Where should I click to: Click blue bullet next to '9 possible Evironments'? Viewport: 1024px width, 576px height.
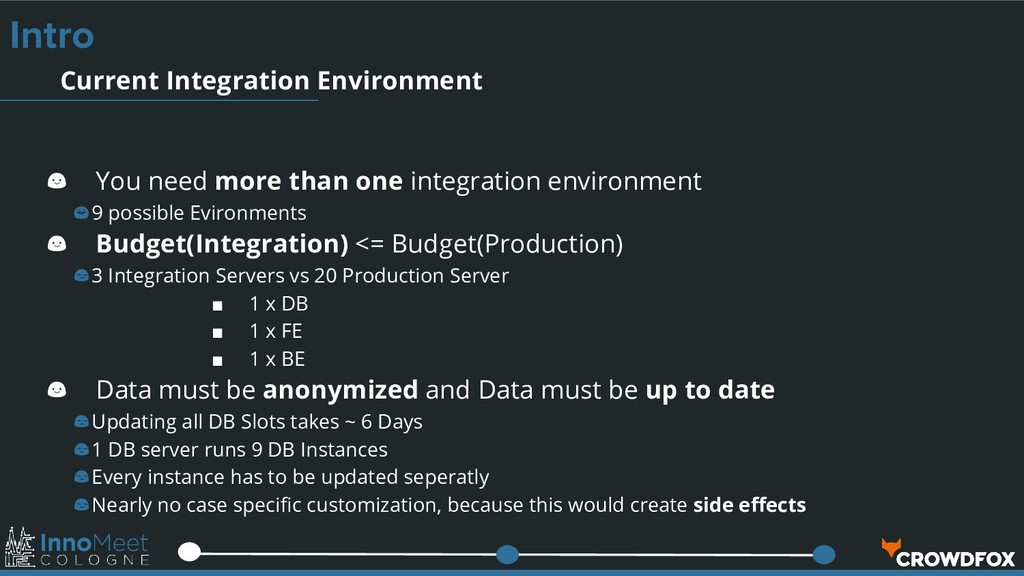(x=81, y=213)
